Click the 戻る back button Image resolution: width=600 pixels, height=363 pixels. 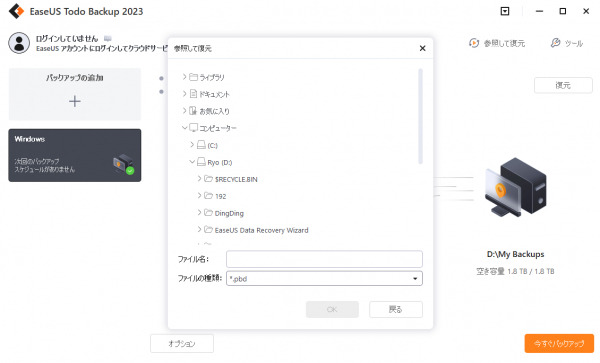coord(396,309)
